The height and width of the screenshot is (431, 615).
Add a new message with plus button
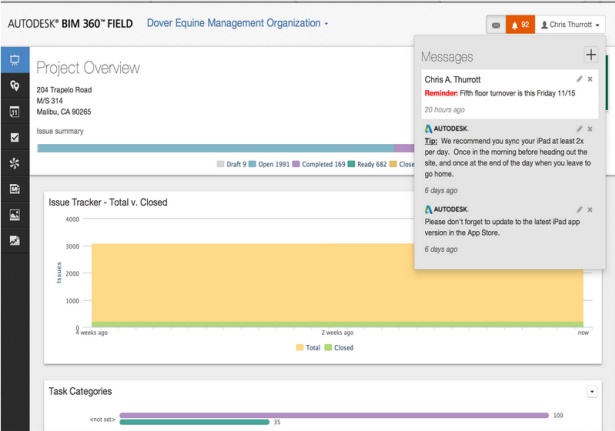pos(591,55)
